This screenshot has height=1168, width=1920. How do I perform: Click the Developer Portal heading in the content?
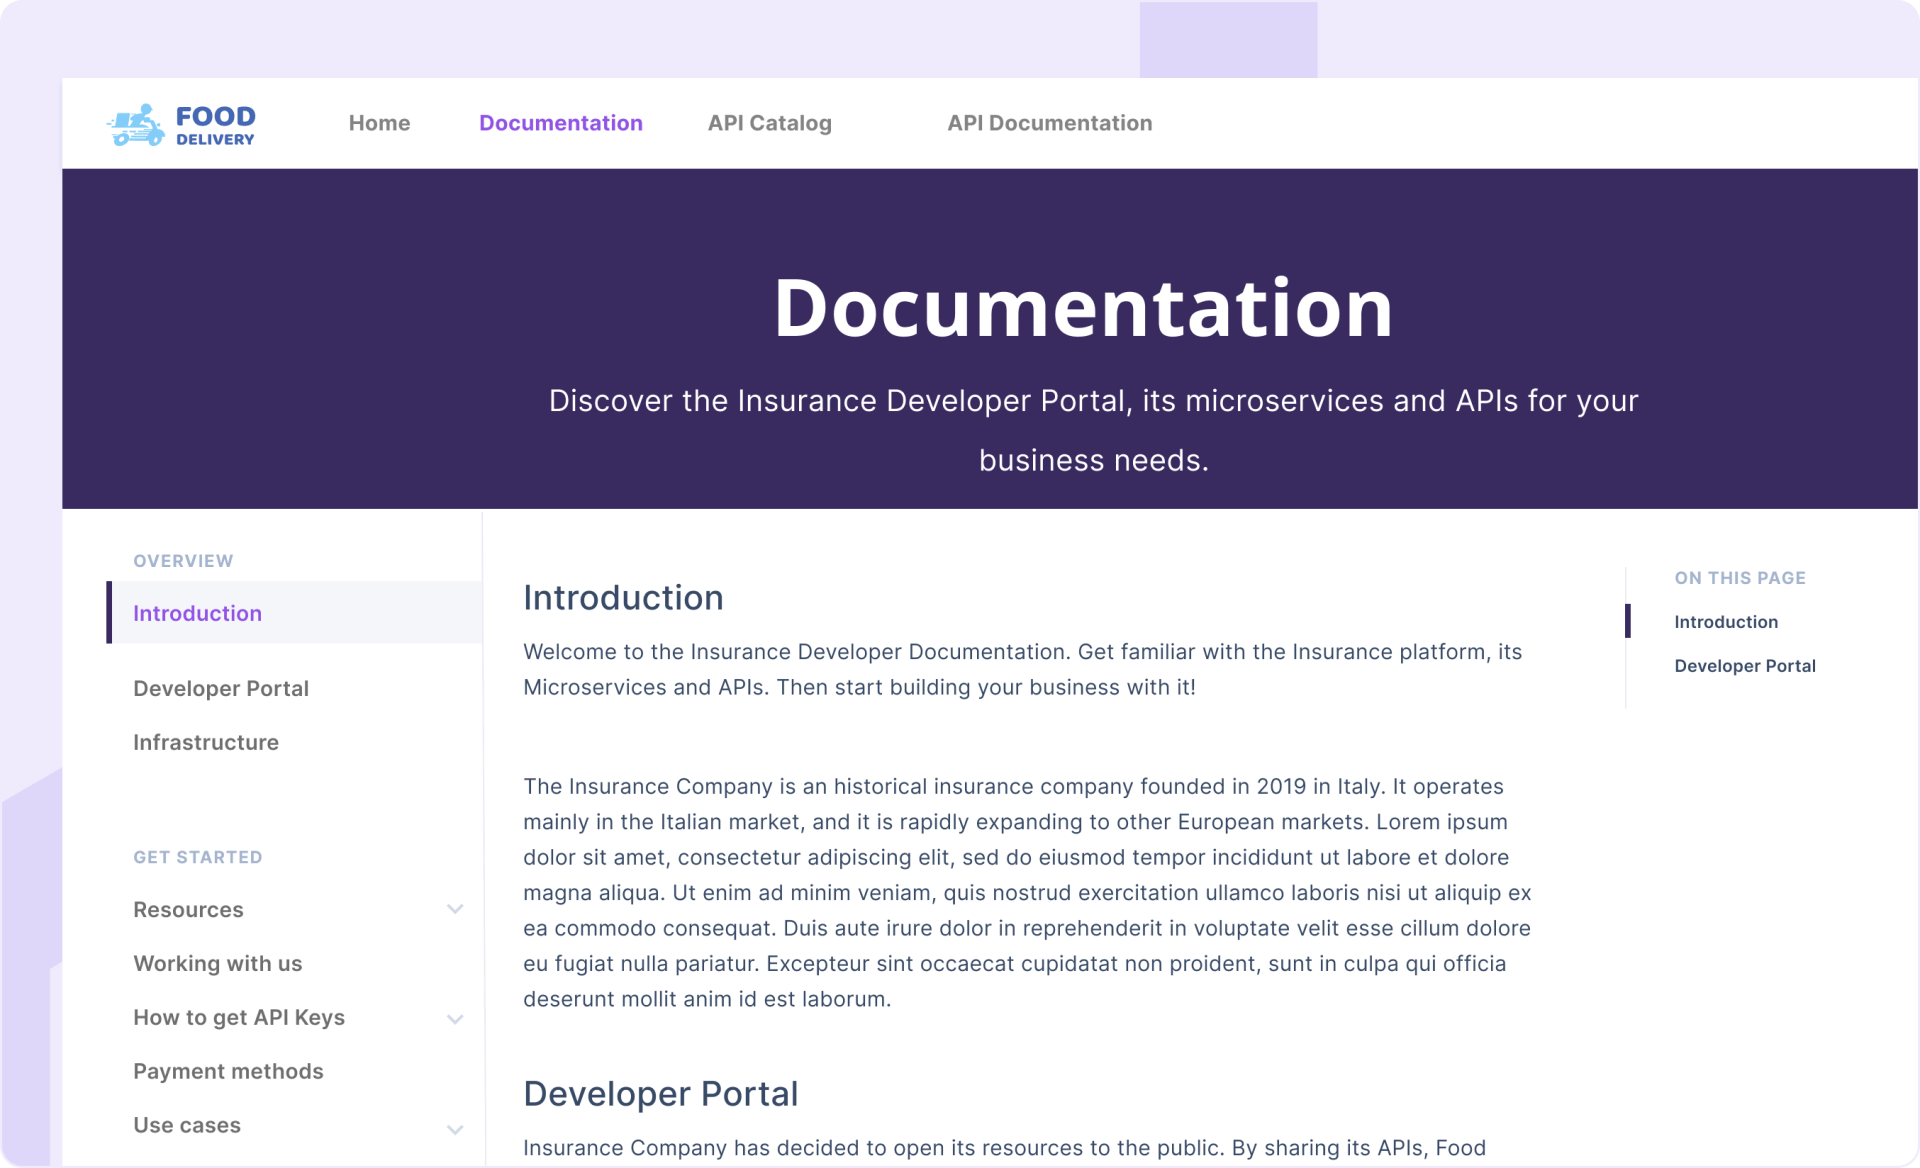click(660, 1094)
